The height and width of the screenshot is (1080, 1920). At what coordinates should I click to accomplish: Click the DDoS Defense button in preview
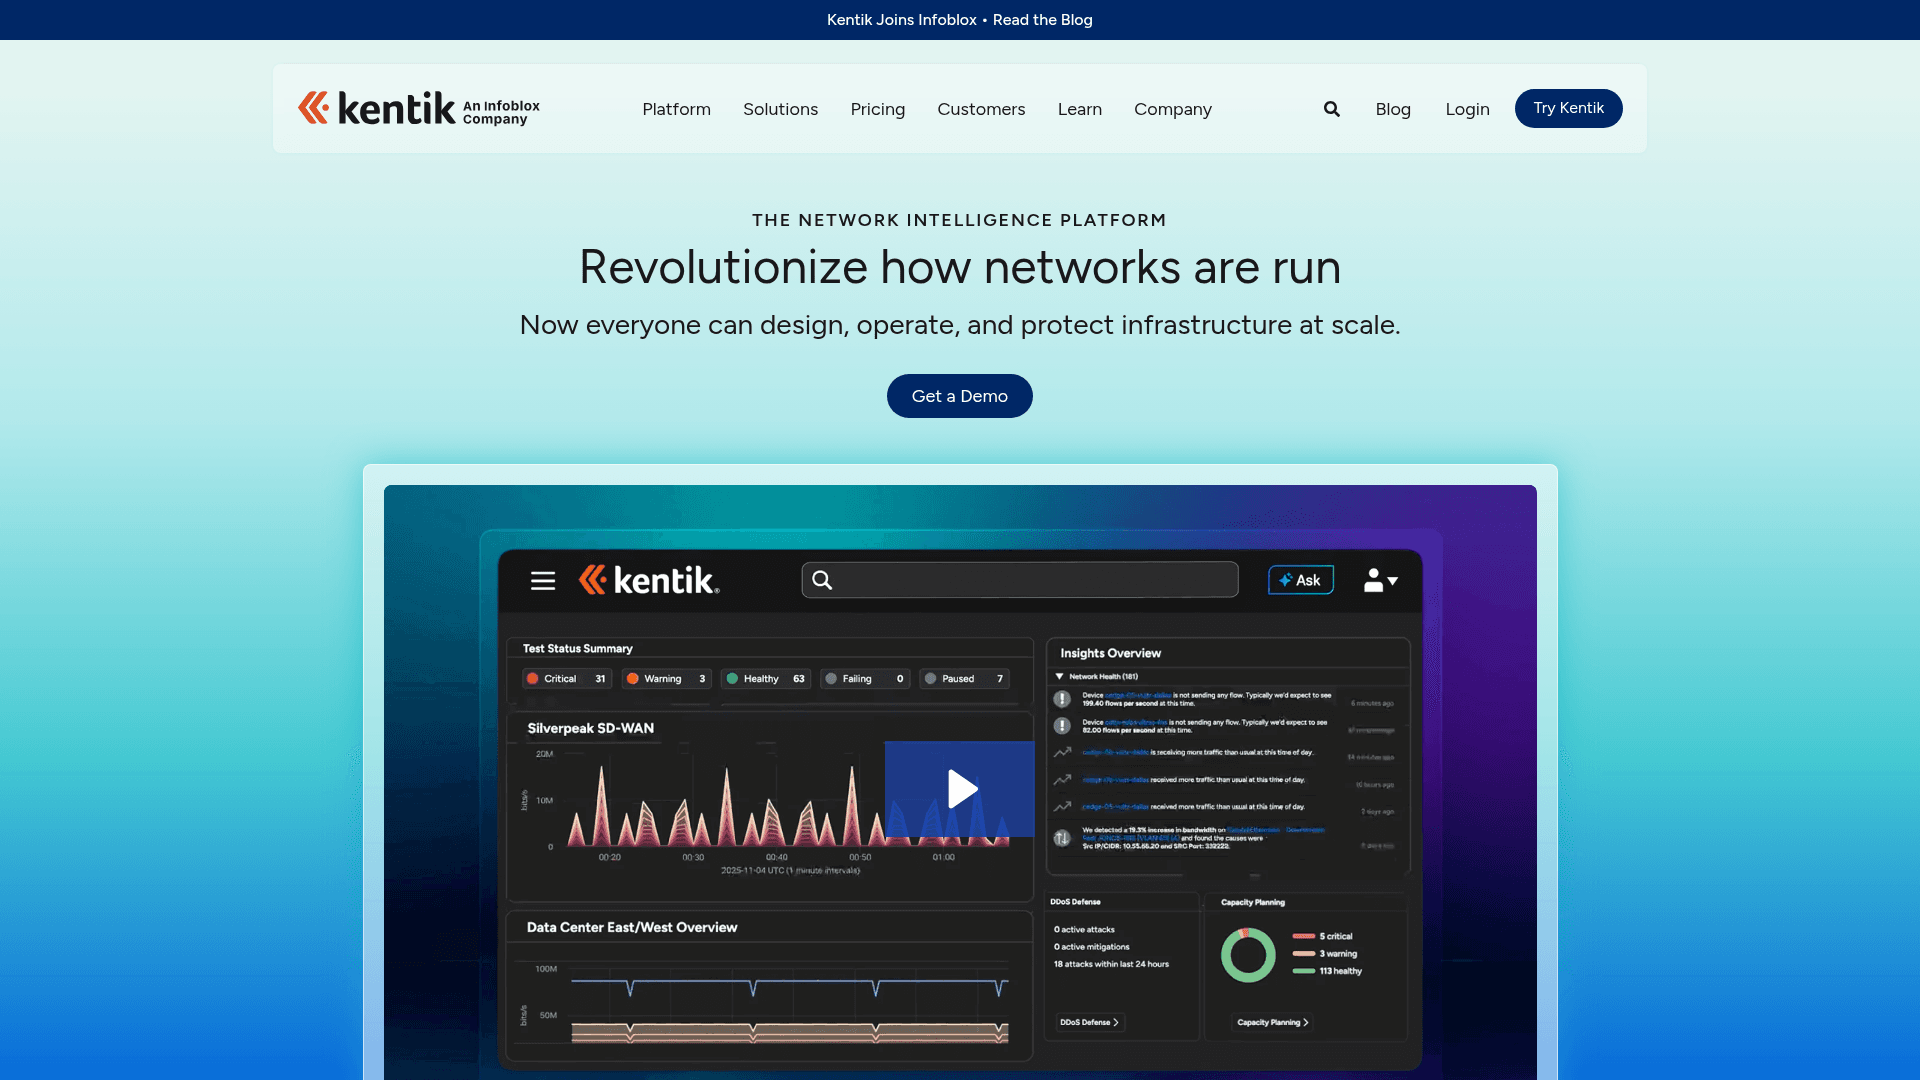click(x=1090, y=1022)
